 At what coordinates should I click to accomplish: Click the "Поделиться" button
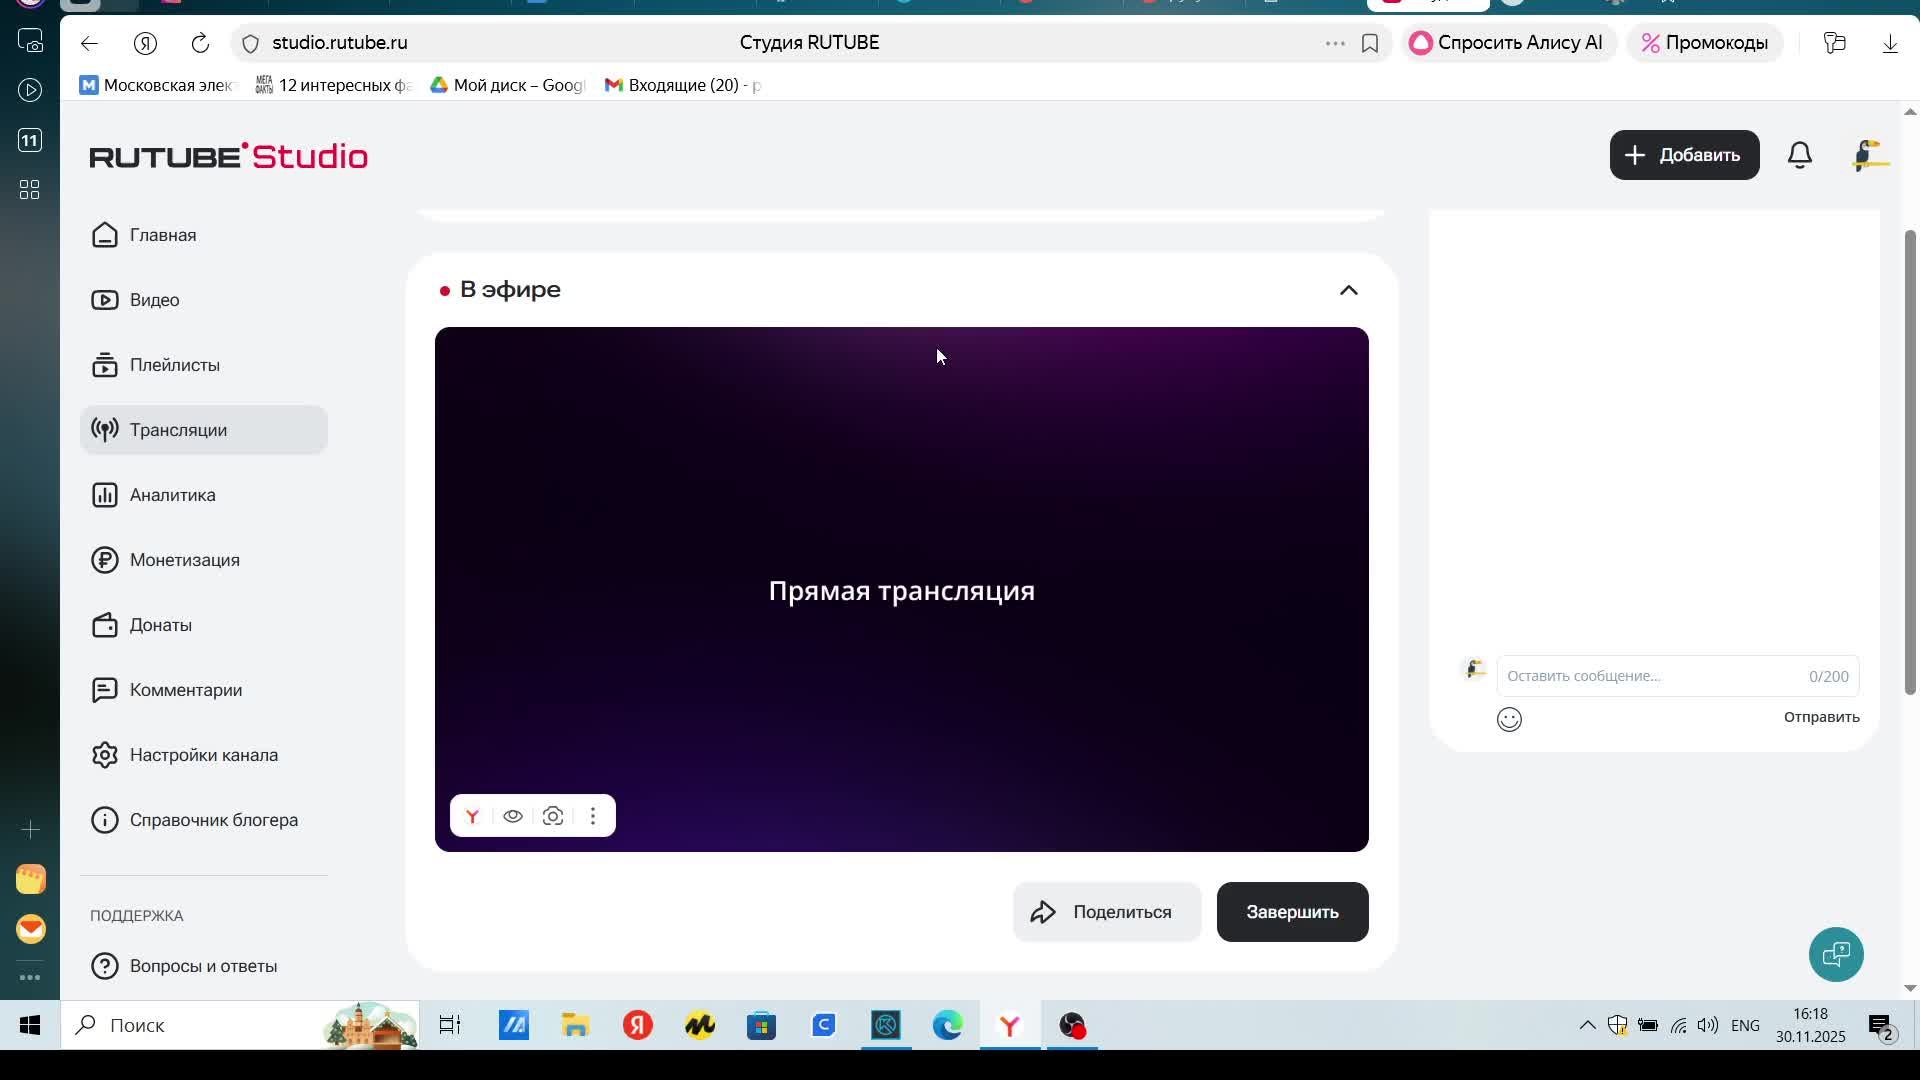pos(1106,912)
